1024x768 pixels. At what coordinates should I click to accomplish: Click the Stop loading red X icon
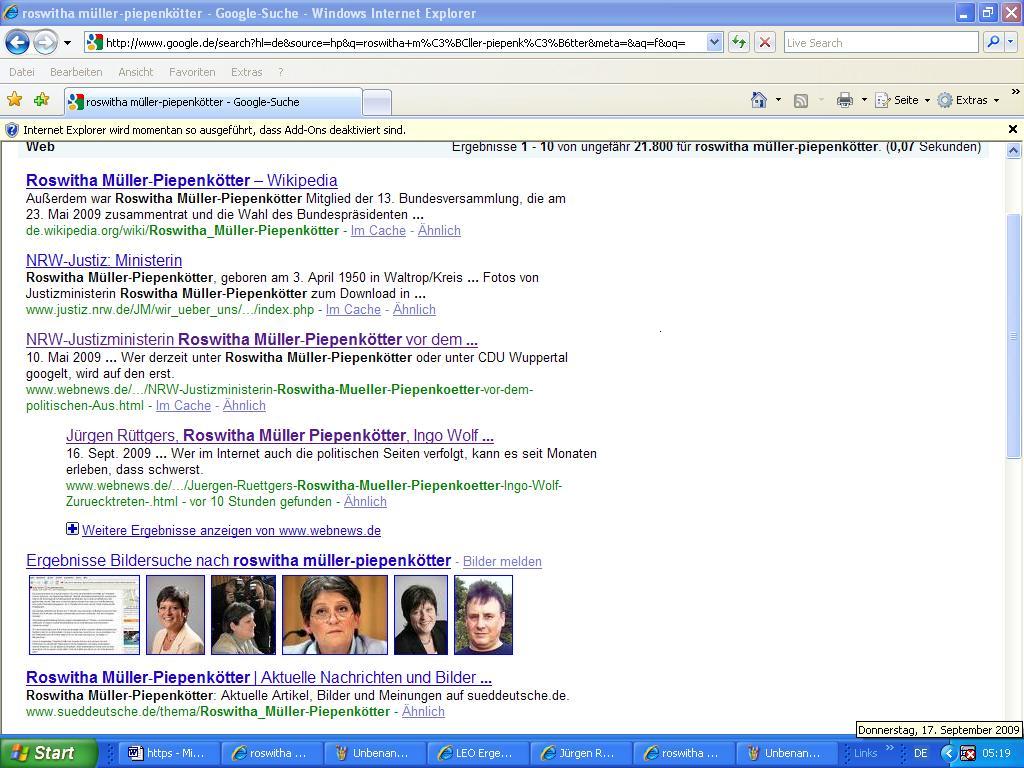coord(765,43)
